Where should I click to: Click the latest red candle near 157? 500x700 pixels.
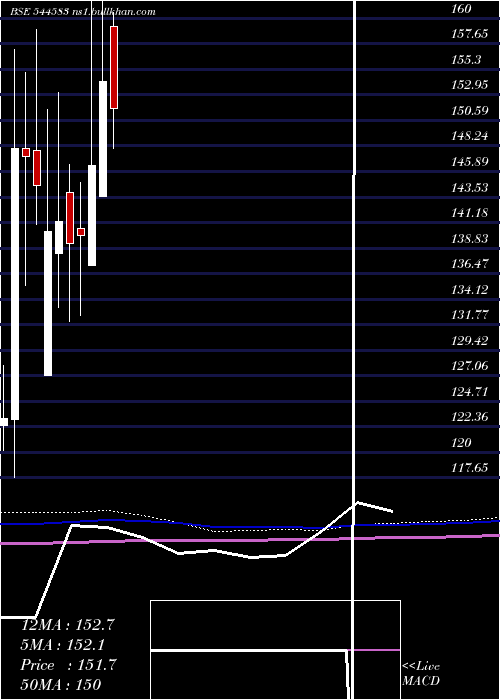[x=114, y=67]
